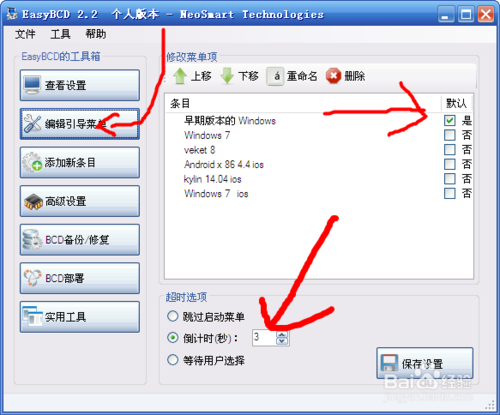Increase countdown seconds with up arrow
This screenshot has width=500, height=415.
(x=282, y=335)
